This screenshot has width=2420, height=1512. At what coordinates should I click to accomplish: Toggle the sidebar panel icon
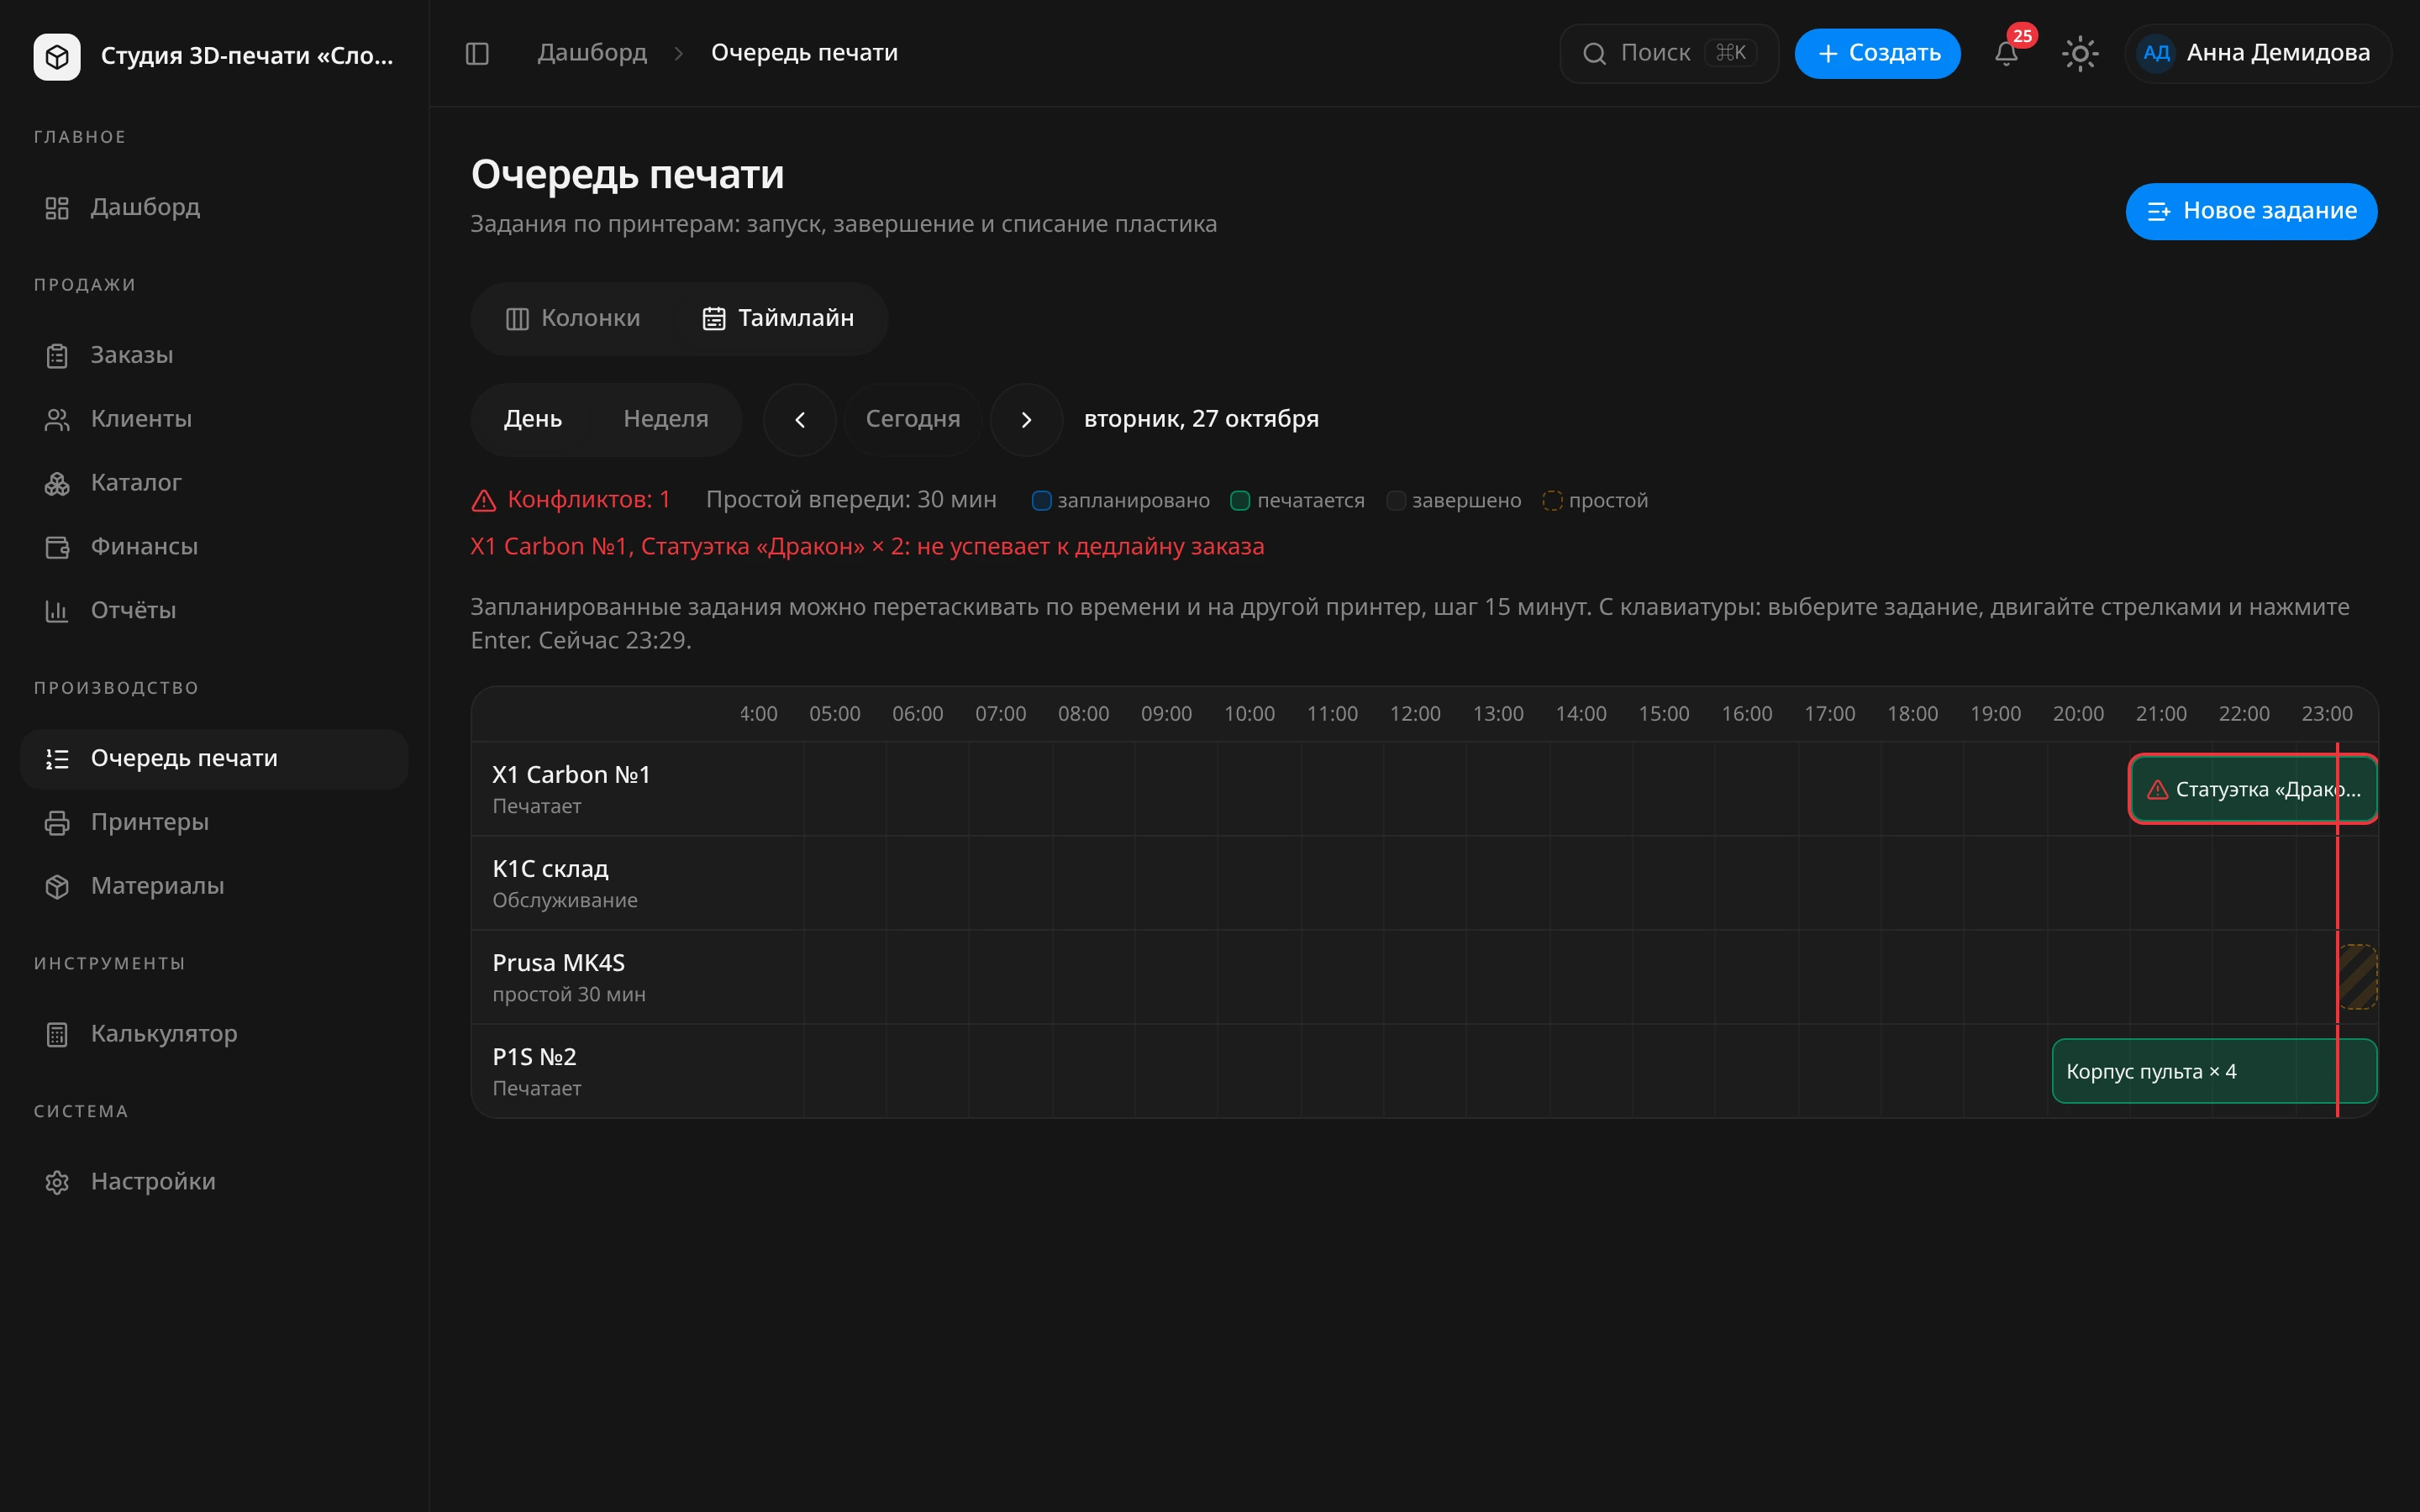[477, 53]
